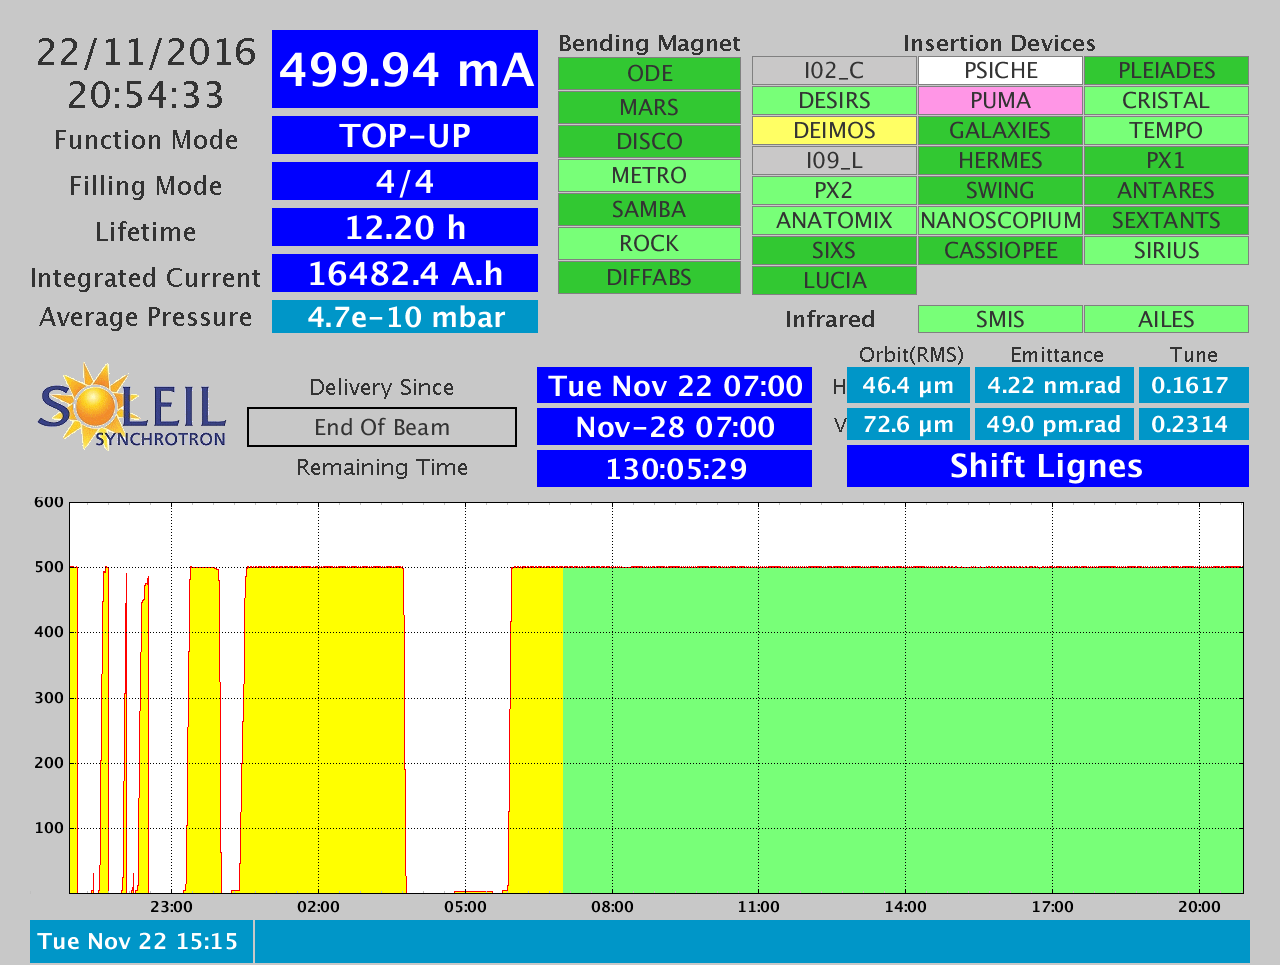The height and width of the screenshot is (965, 1280).
Task: Click the white PSICHE beamline box
Action: pos(1000,71)
